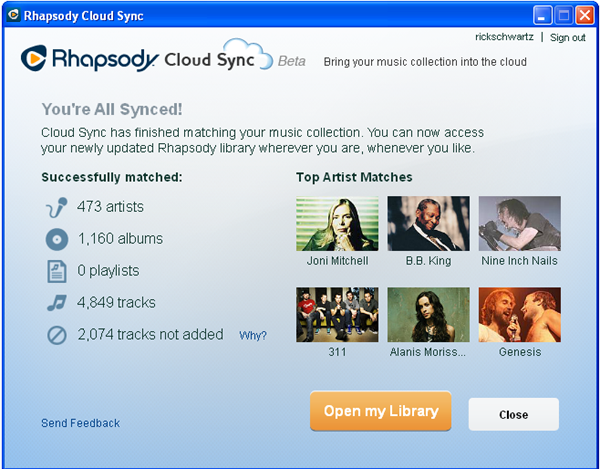600x469 pixels.
Task: Click the Rhapsody logo icon
Action: [x=35, y=59]
